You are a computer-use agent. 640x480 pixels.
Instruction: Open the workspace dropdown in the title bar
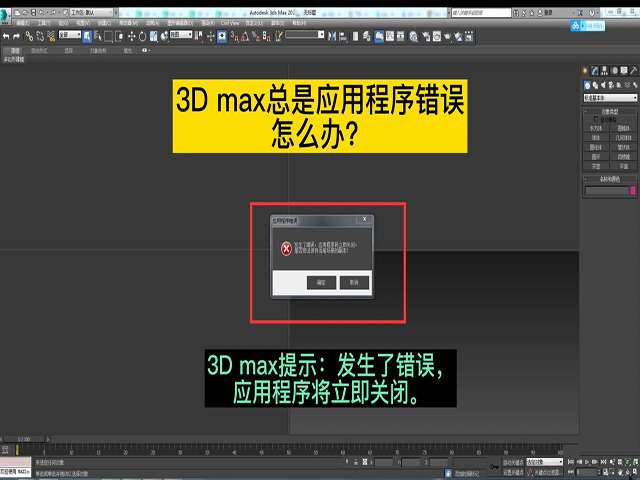coord(92,13)
